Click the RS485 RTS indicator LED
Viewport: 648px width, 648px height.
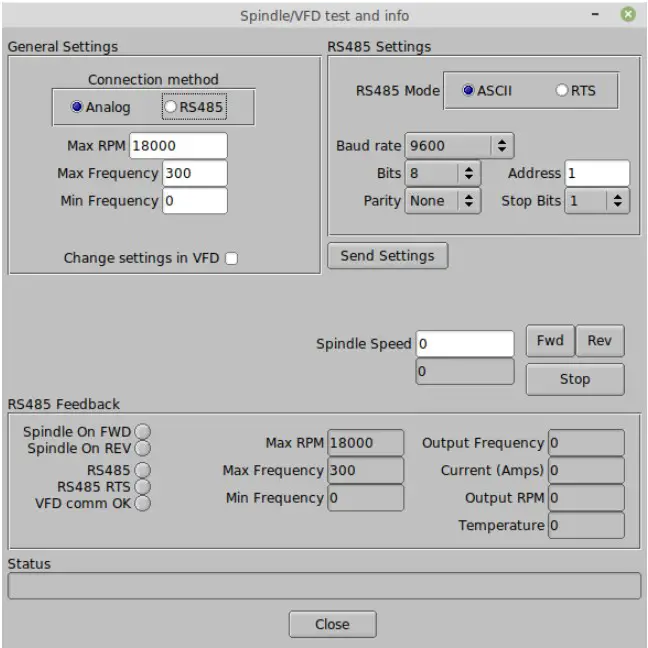pyautogui.click(x=143, y=487)
